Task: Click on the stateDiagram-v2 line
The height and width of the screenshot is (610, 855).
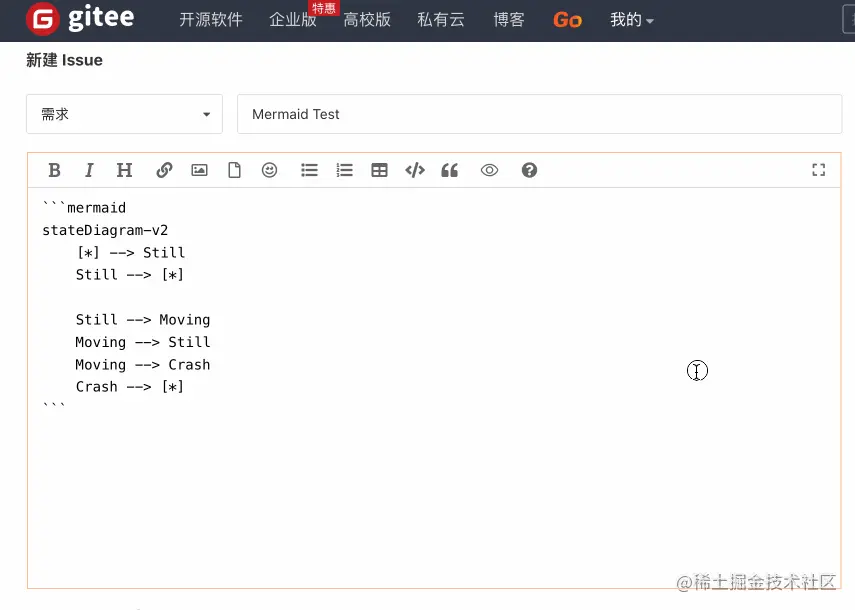Action: 105,230
